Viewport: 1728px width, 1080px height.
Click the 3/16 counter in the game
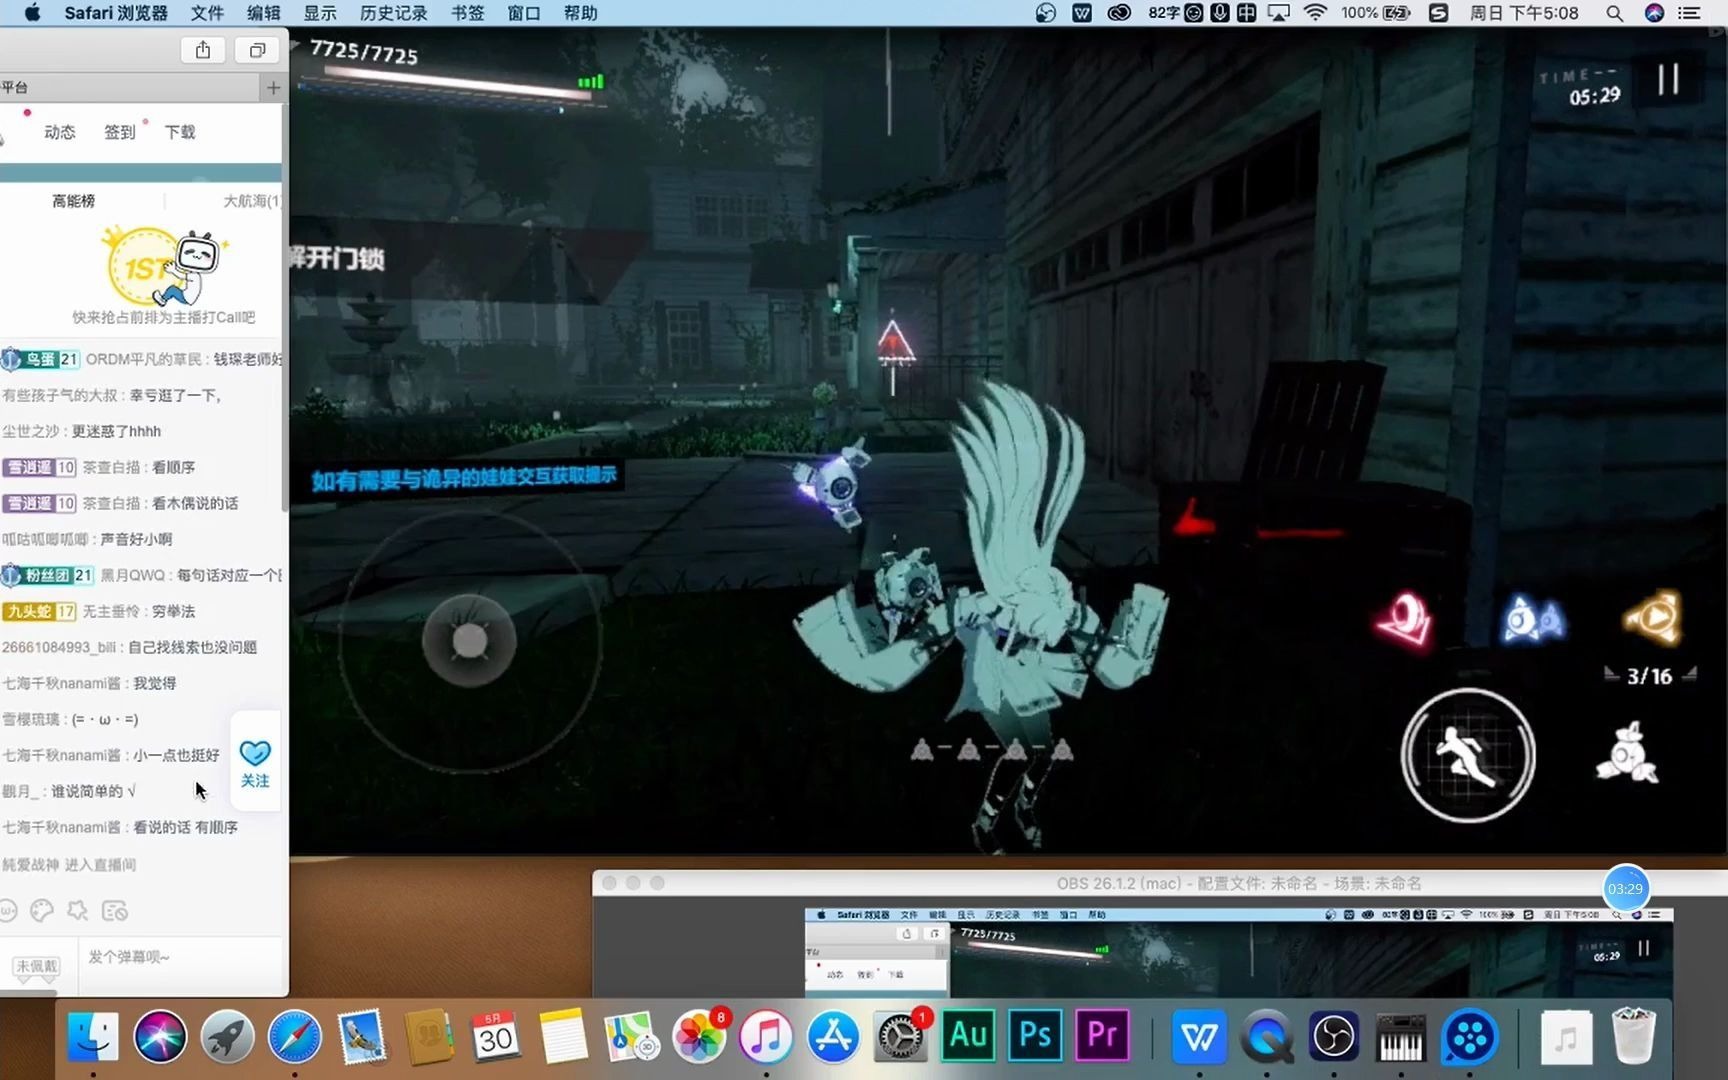click(1649, 676)
